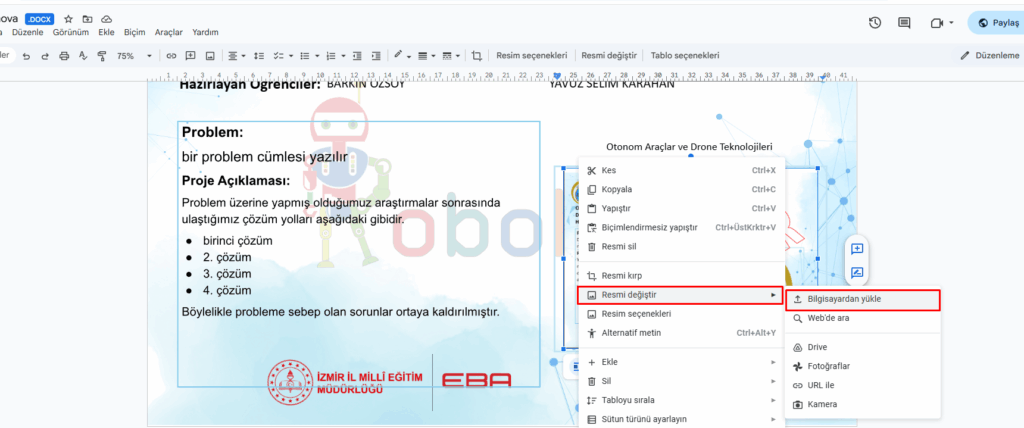This screenshot has height=428, width=1024.
Task: Expand the Sil context menu item
Action: tap(681, 381)
